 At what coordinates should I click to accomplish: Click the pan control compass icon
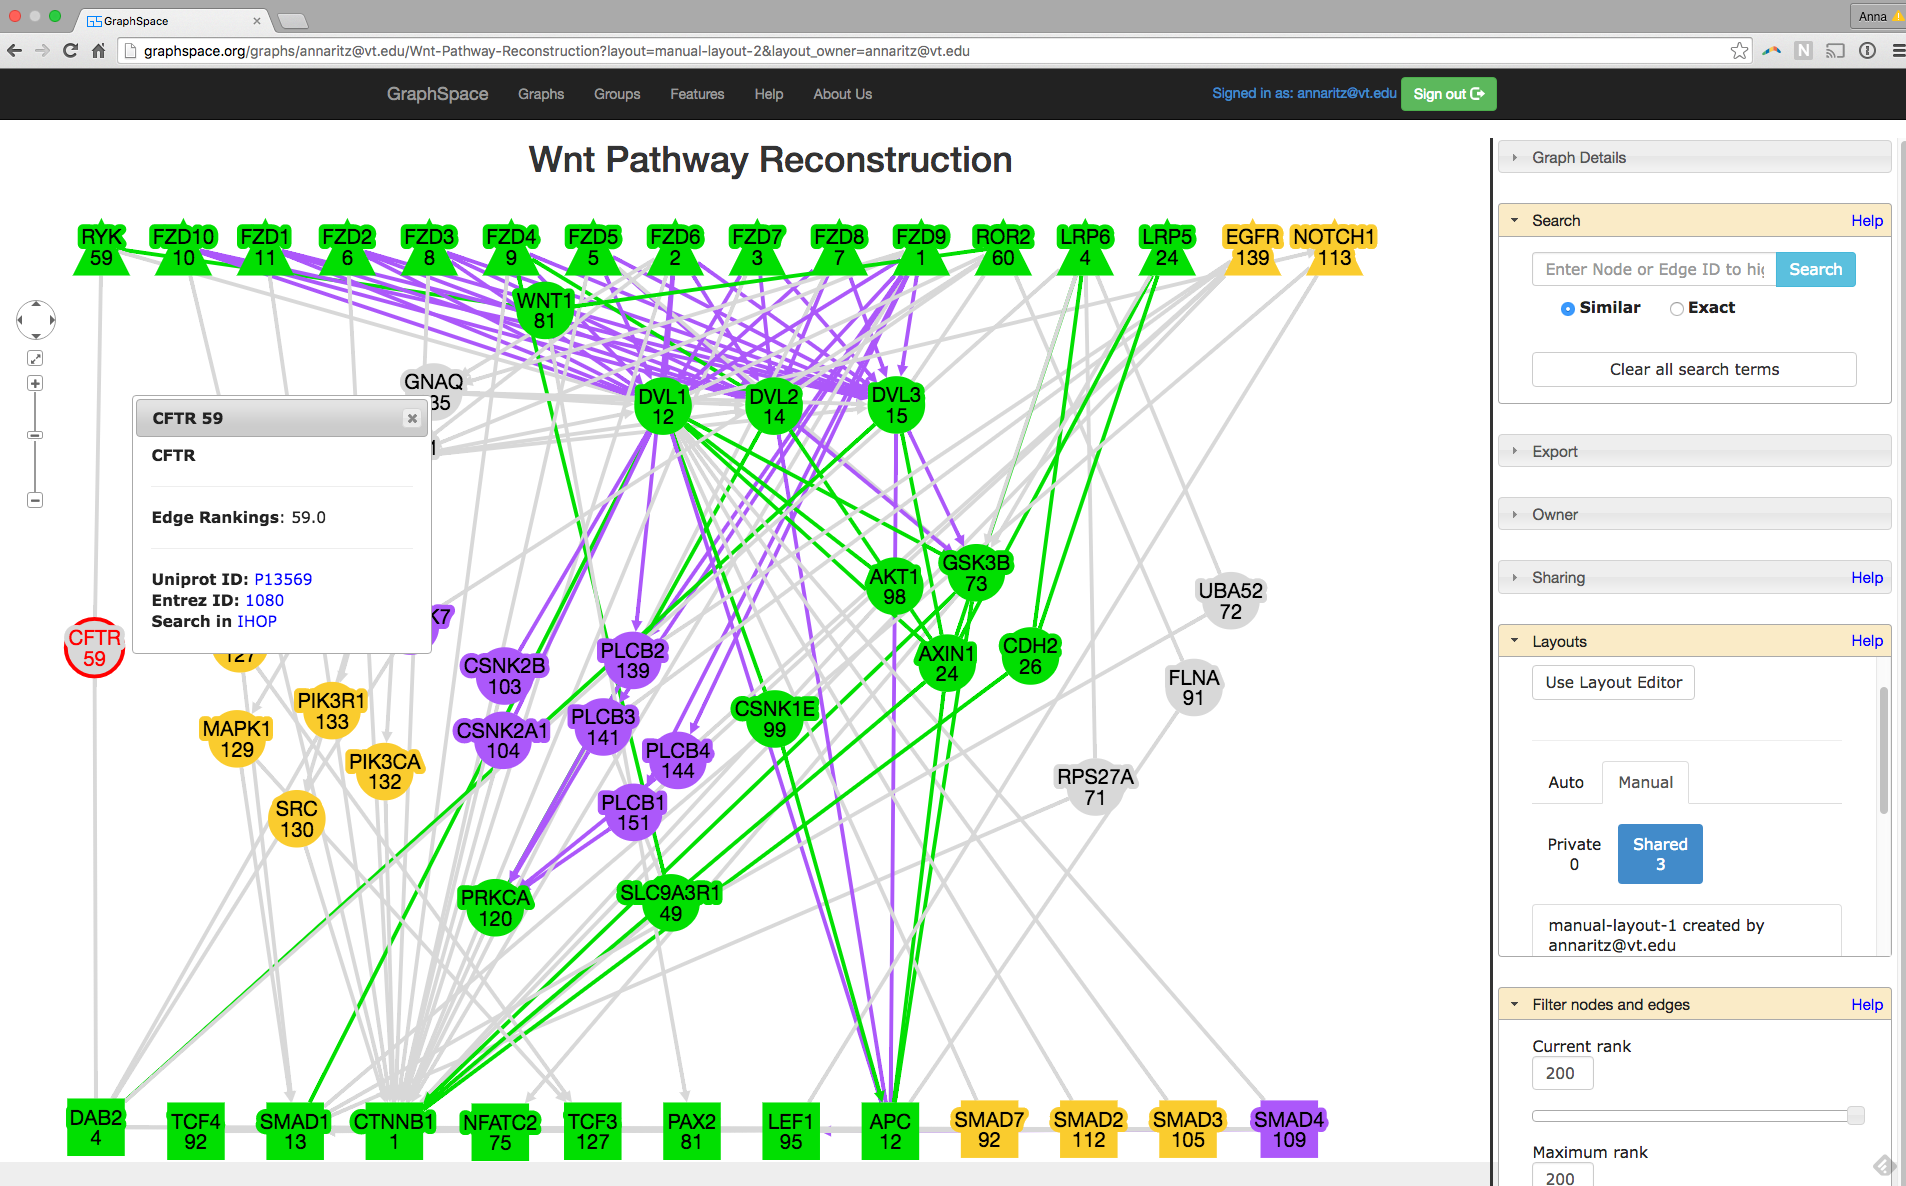(36, 320)
